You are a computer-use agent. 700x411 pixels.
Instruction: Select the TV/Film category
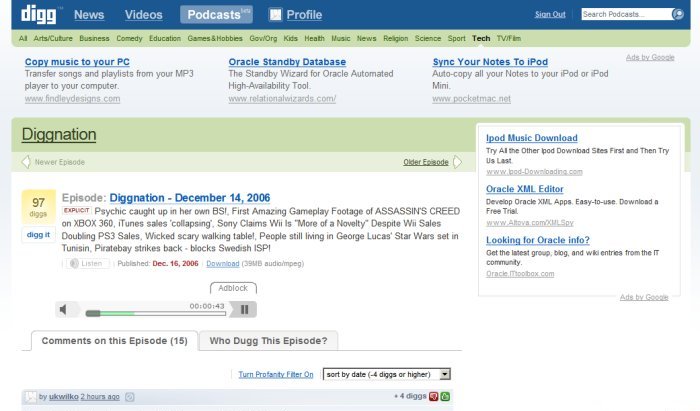[x=508, y=38]
